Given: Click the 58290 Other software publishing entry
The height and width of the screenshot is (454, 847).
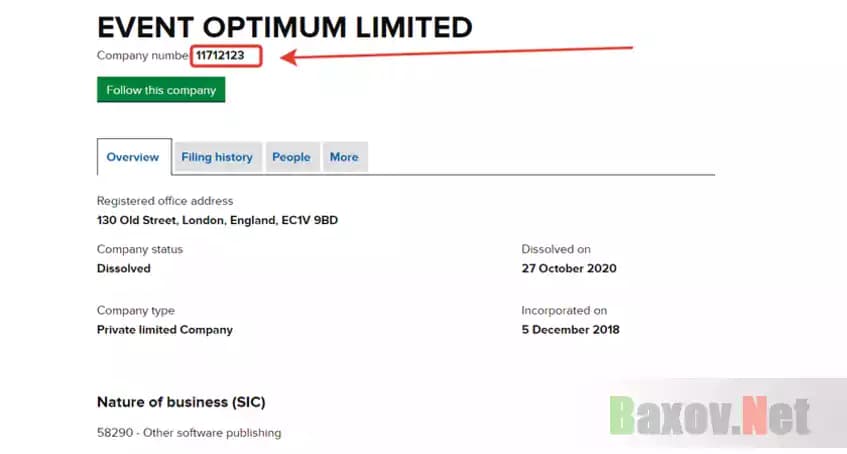Looking at the screenshot, I should point(189,433).
